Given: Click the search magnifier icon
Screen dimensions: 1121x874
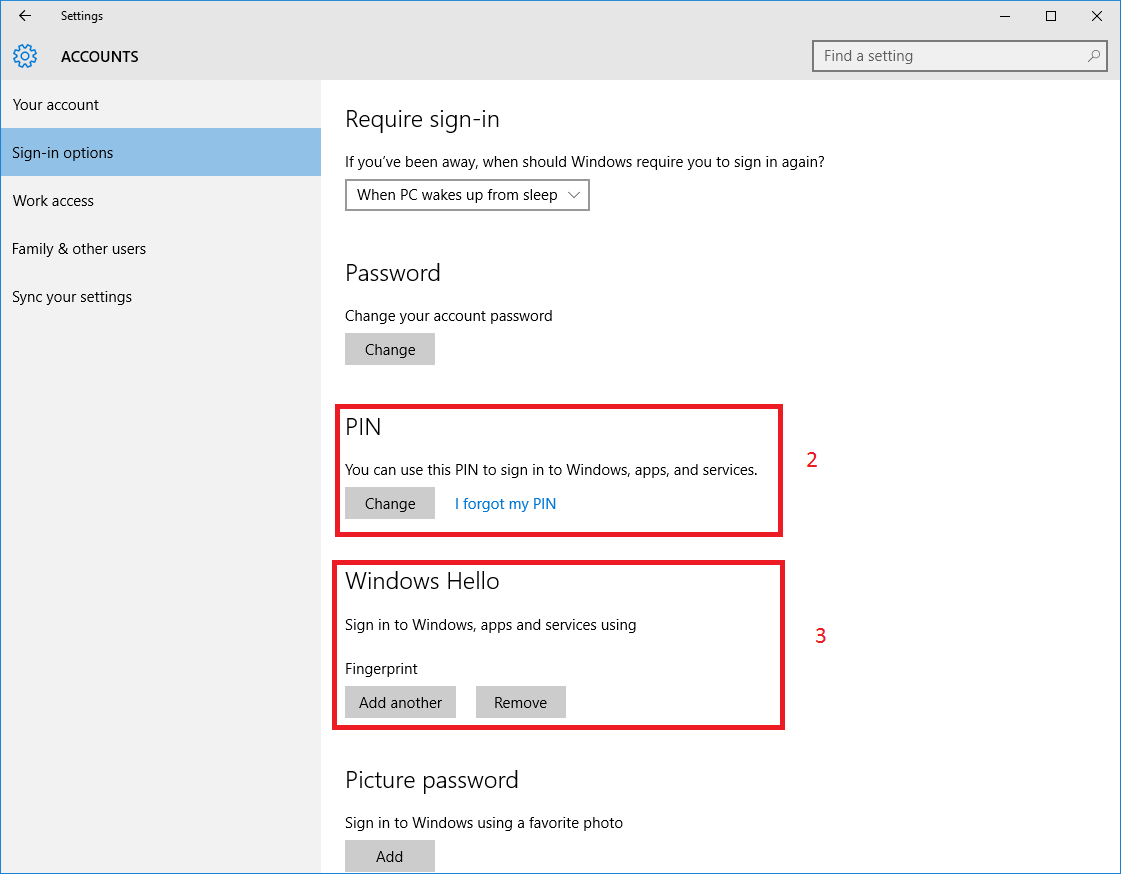Looking at the screenshot, I should click(1093, 56).
